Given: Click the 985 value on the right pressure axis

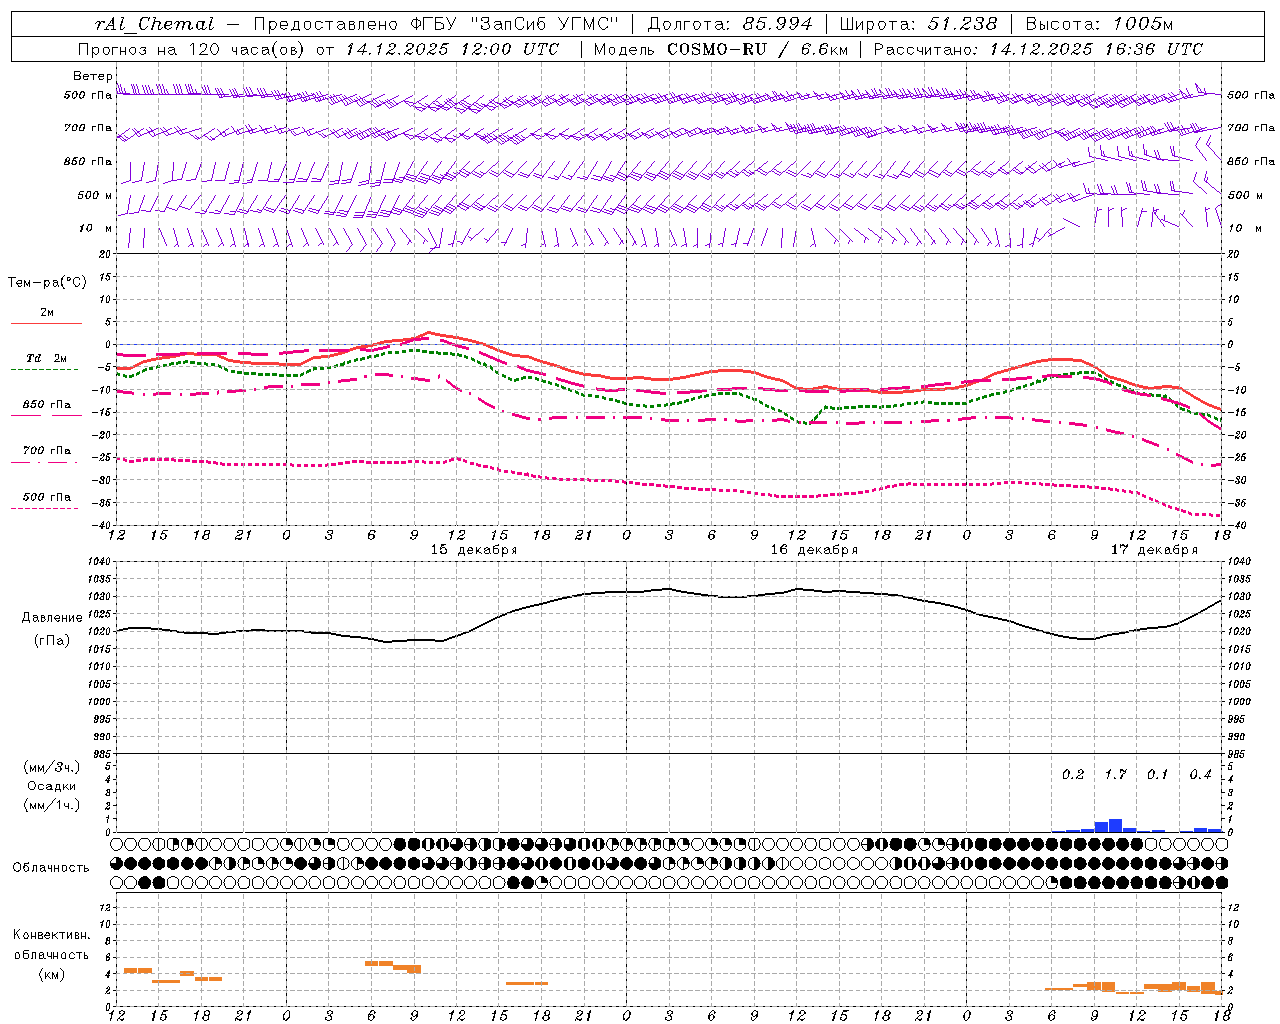Looking at the screenshot, I should click(1238, 754).
